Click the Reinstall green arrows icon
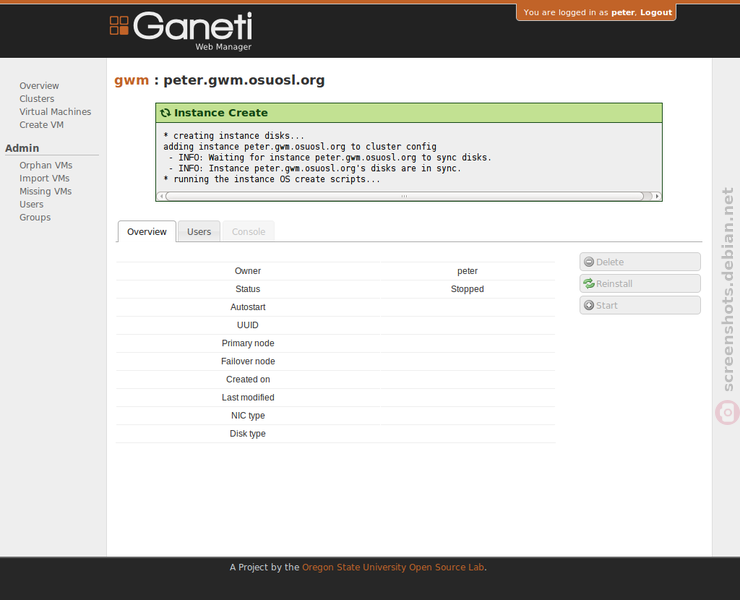 point(589,283)
